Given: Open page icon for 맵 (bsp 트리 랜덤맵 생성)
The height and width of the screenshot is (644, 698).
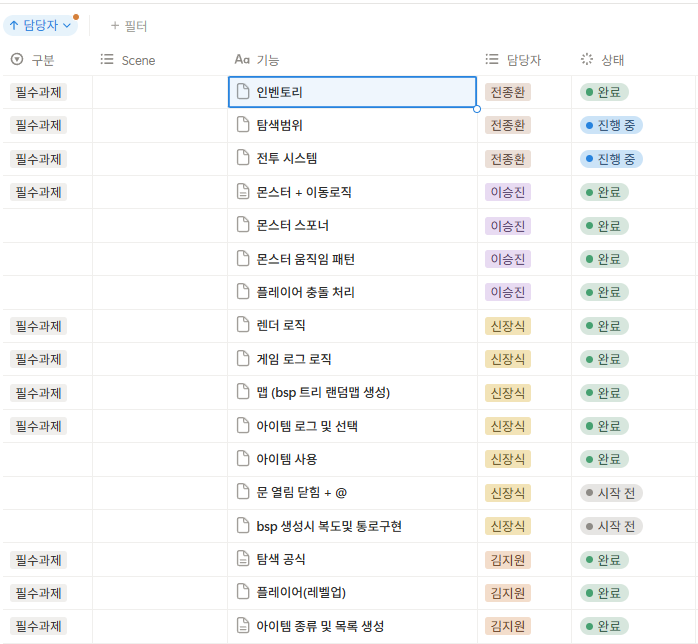Looking at the screenshot, I should point(243,392).
